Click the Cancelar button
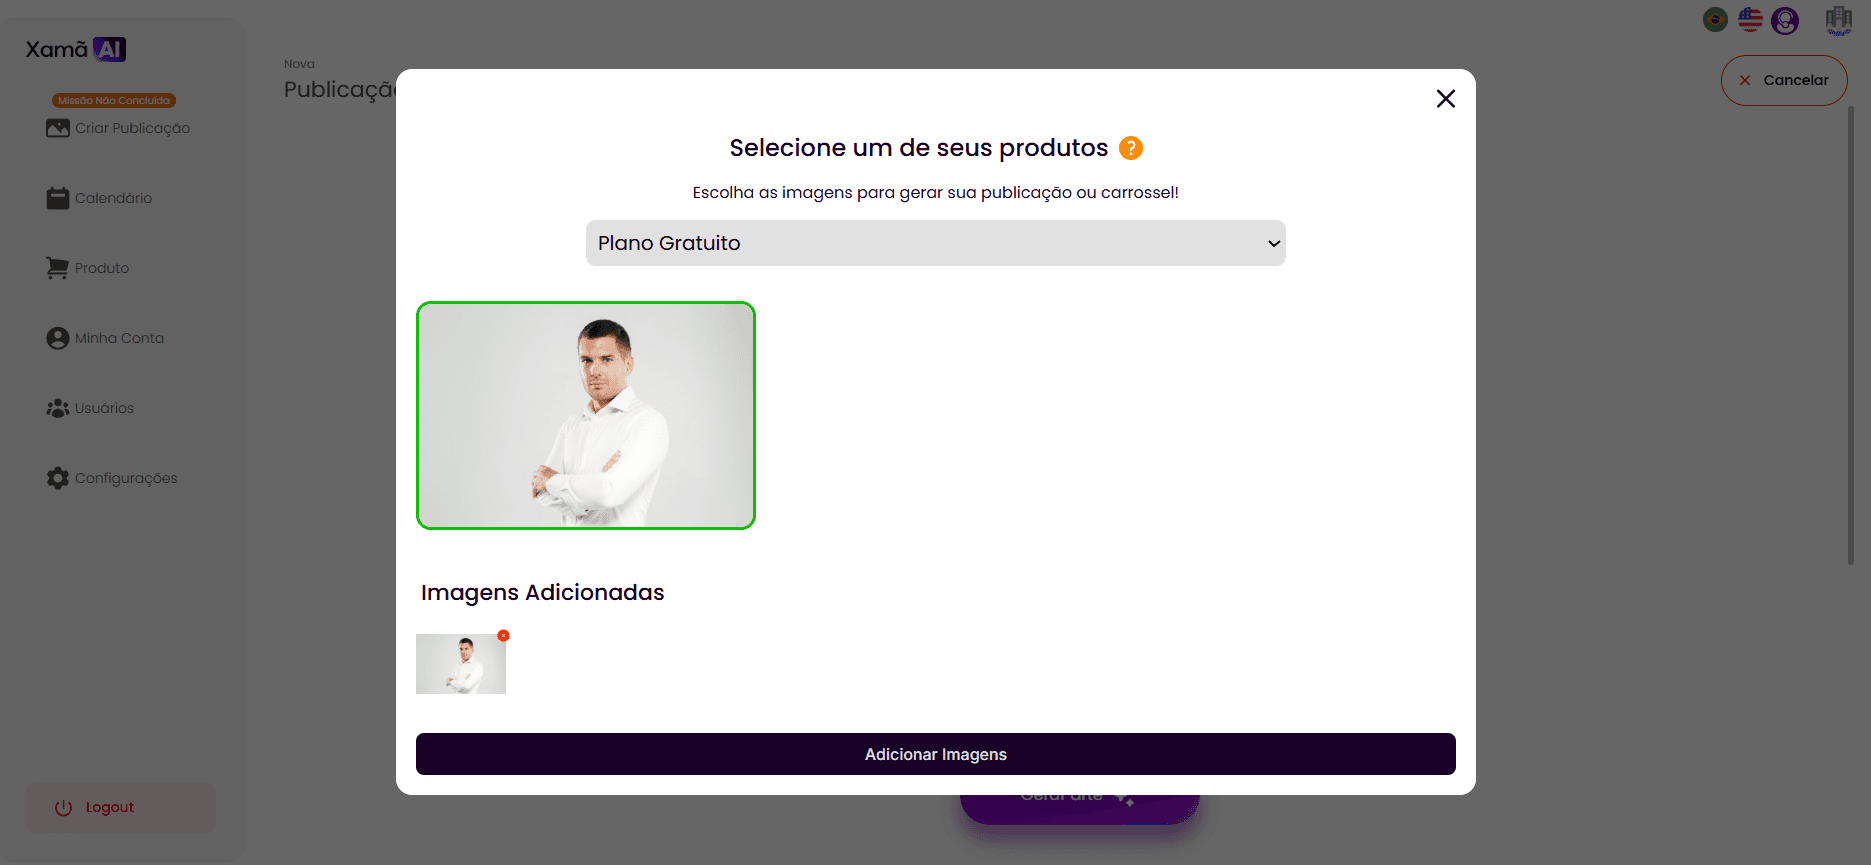Viewport: 1871px width, 865px height. 1783,80
